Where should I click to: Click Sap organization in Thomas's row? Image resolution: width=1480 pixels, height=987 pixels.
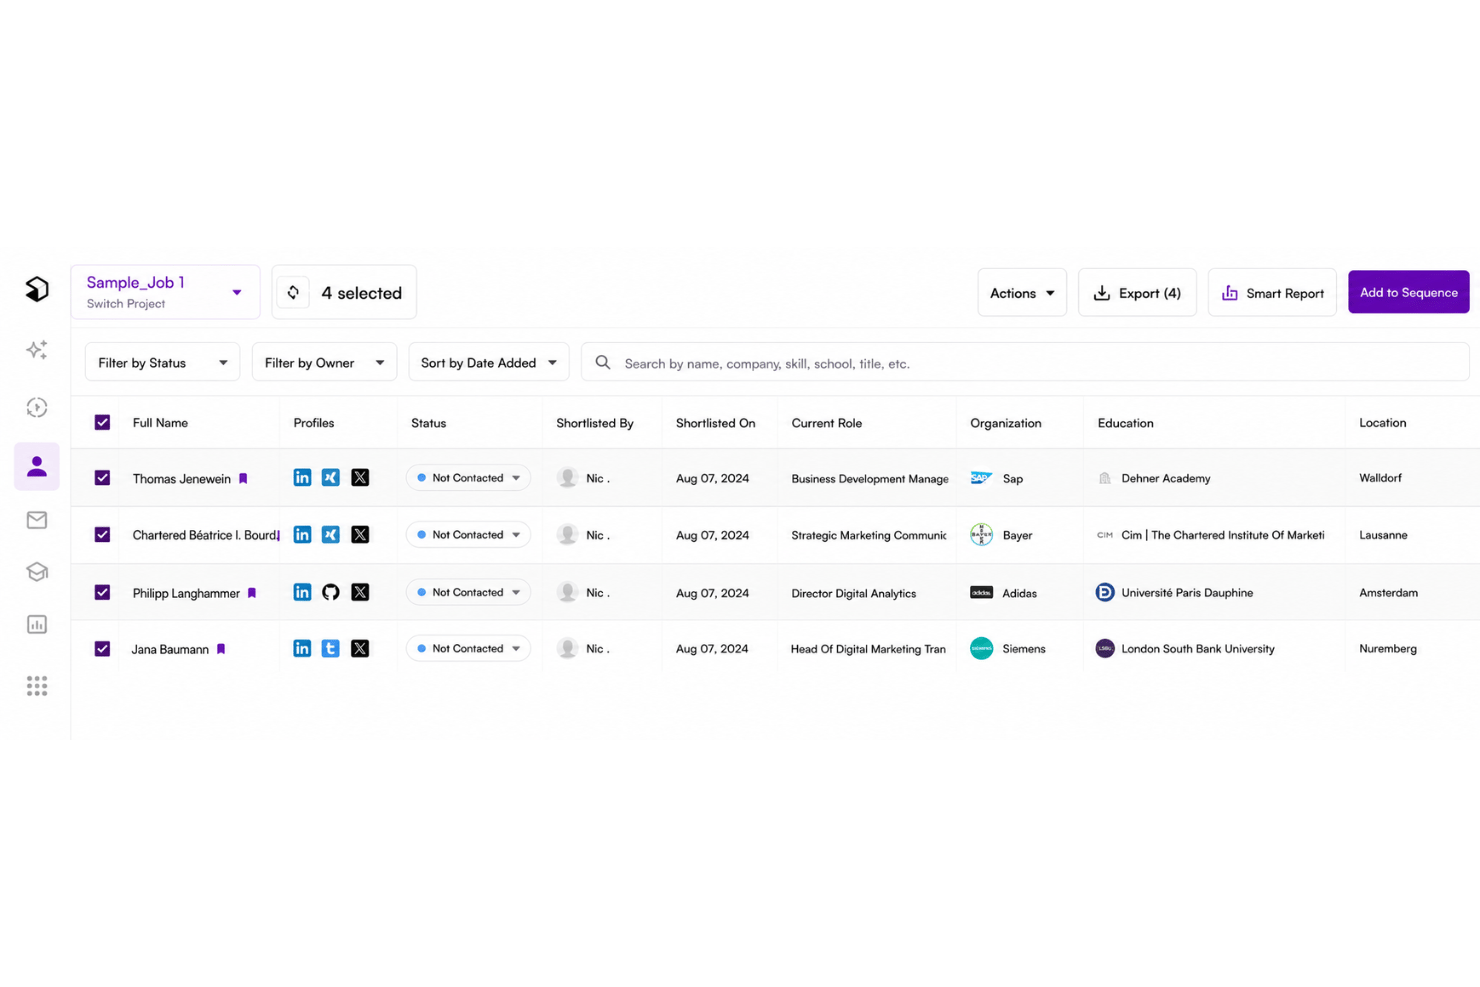997,478
